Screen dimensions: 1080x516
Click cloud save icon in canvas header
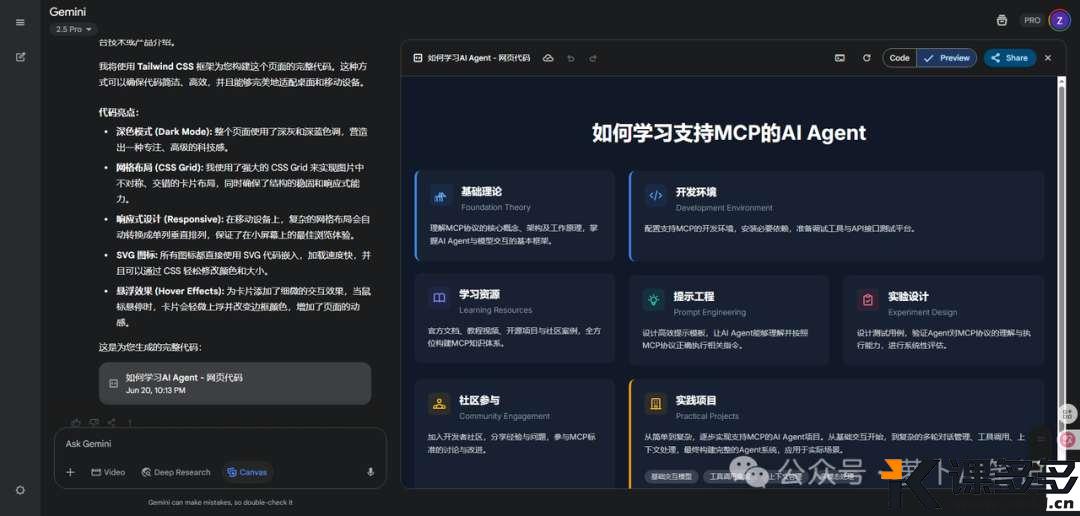548,59
